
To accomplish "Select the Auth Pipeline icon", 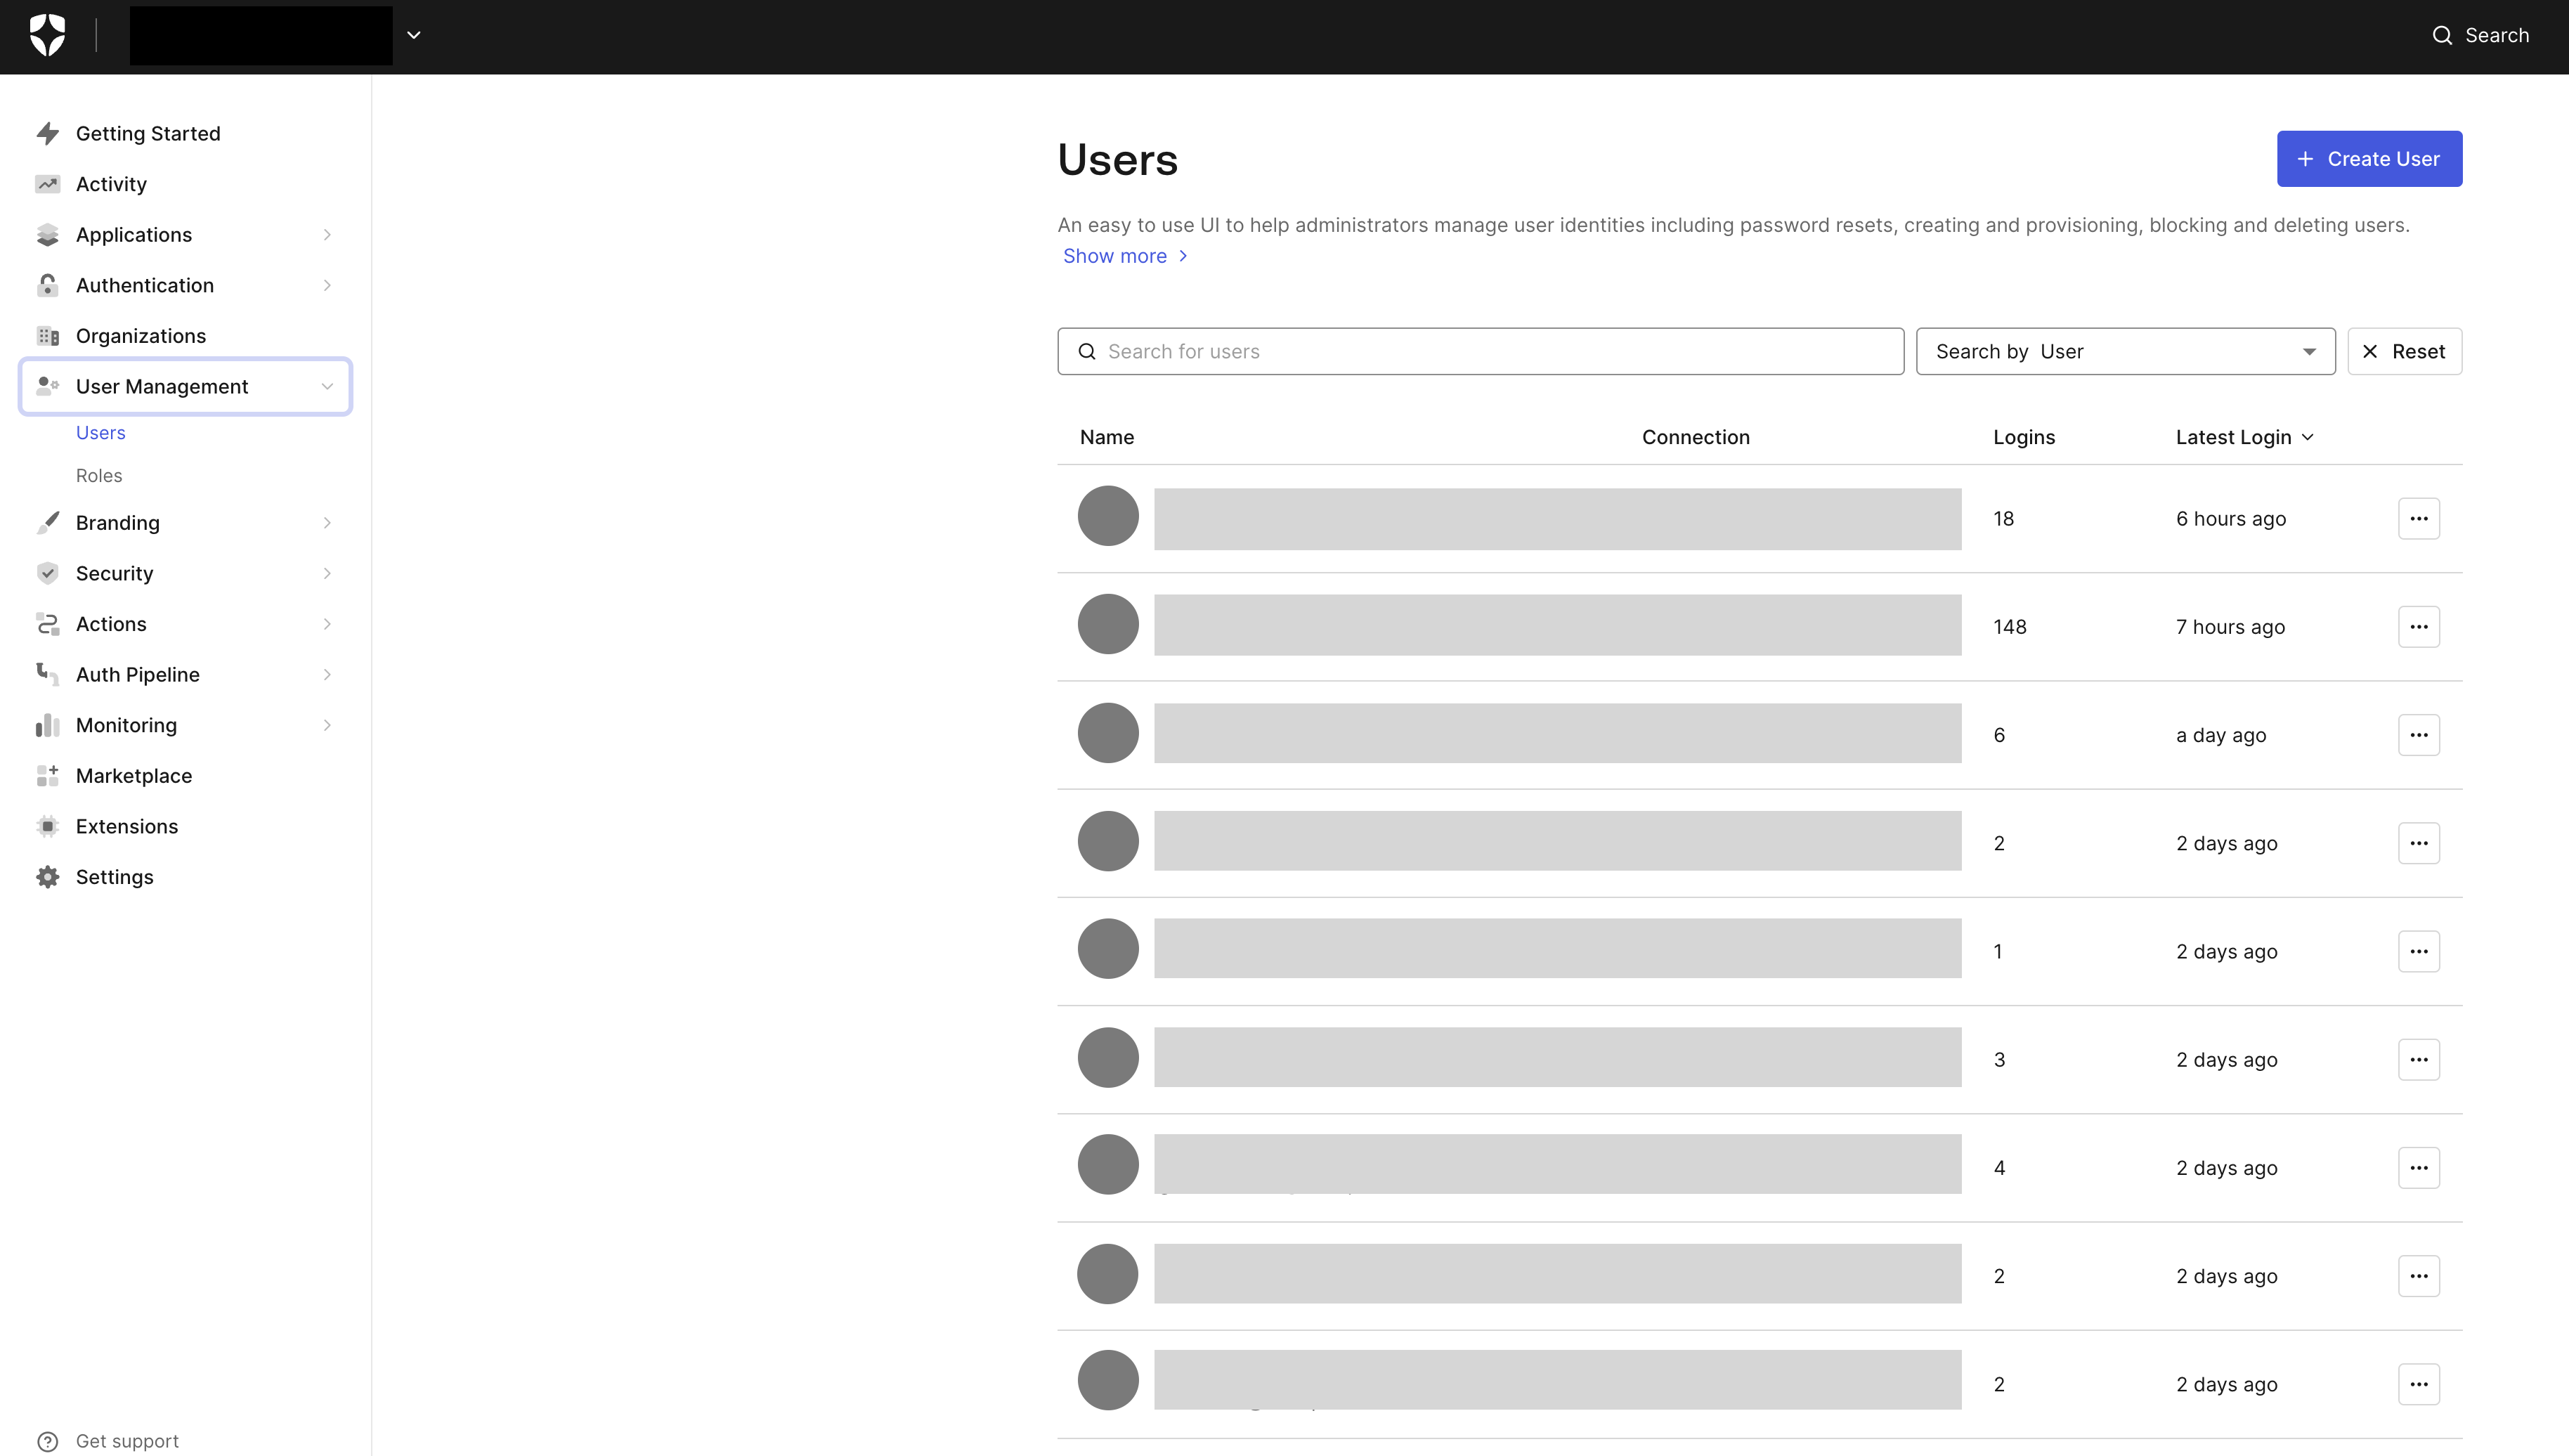I will [x=47, y=674].
